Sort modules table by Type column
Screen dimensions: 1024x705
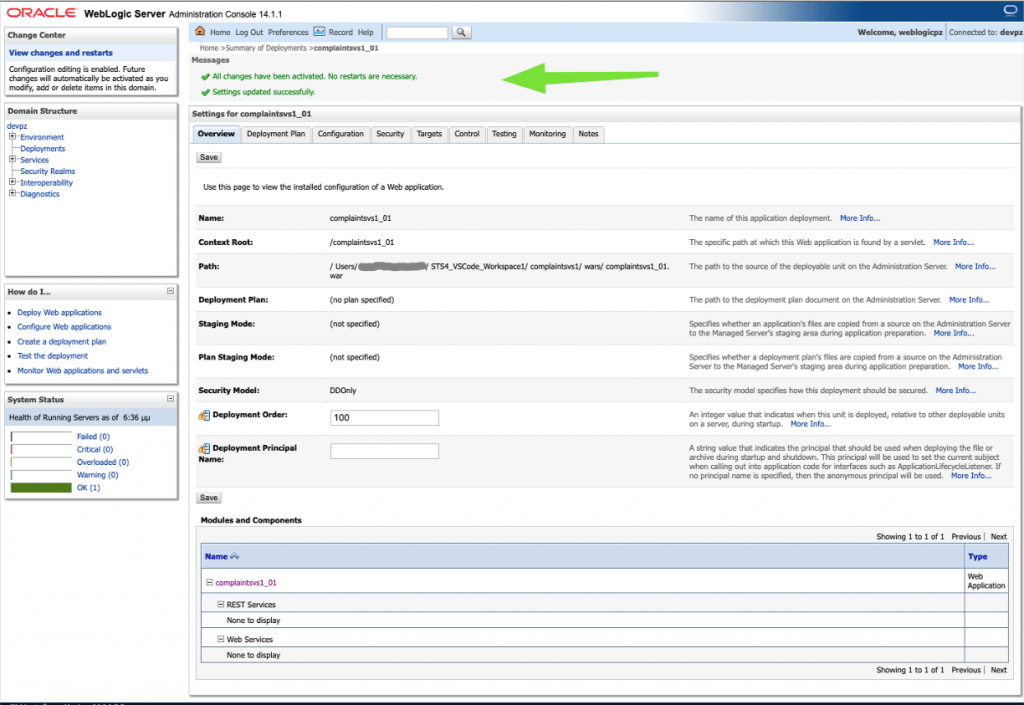click(977, 557)
